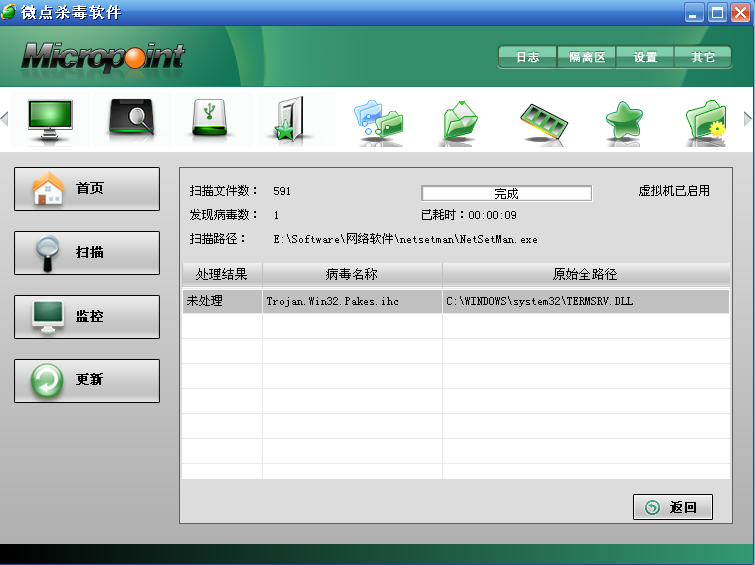The width and height of the screenshot is (755, 565).
Task: Select the 未处理 result cell
Action: pyautogui.click(x=222, y=301)
